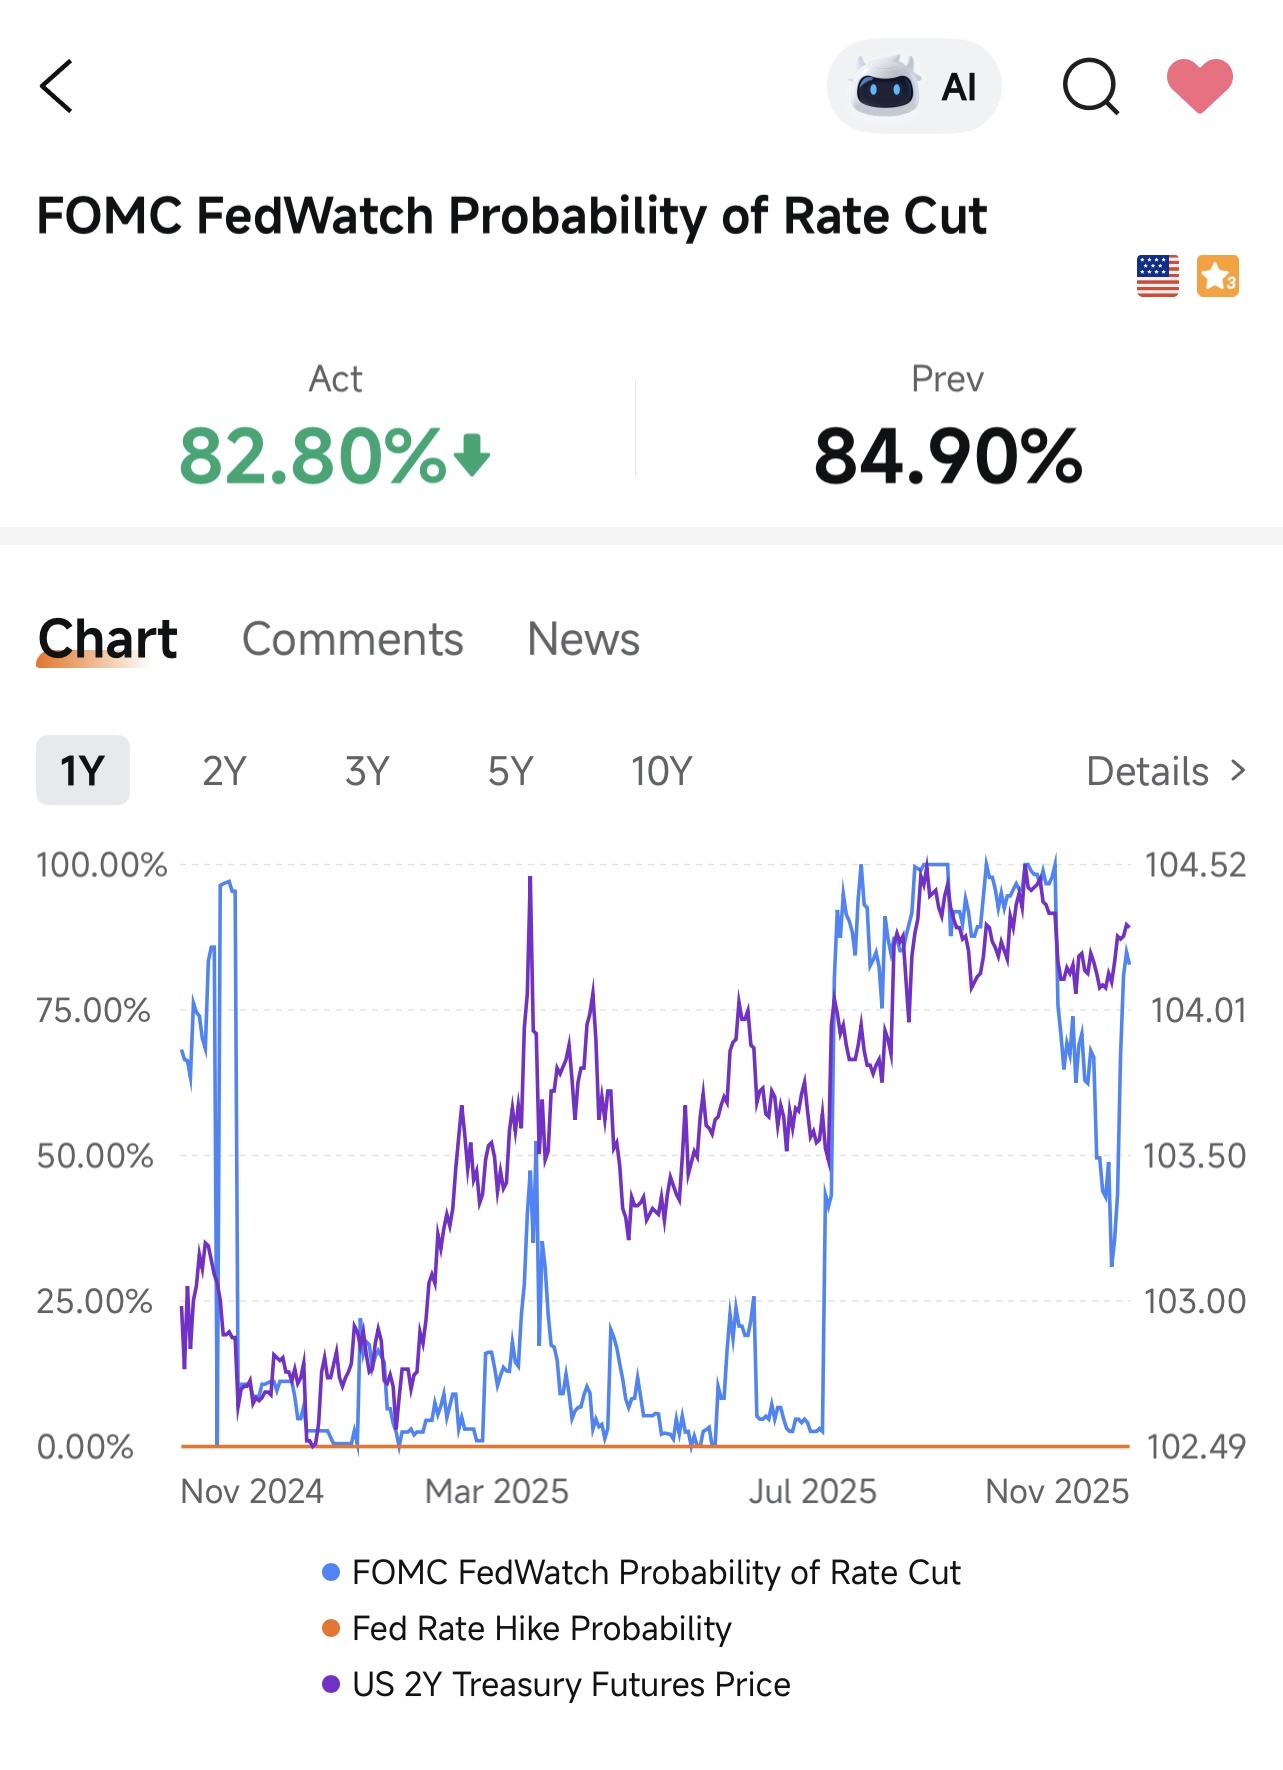Image resolution: width=1283 pixels, height=1770 pixels.
Task: Tap the search magnifier icon
Action: click(1090, 87)
